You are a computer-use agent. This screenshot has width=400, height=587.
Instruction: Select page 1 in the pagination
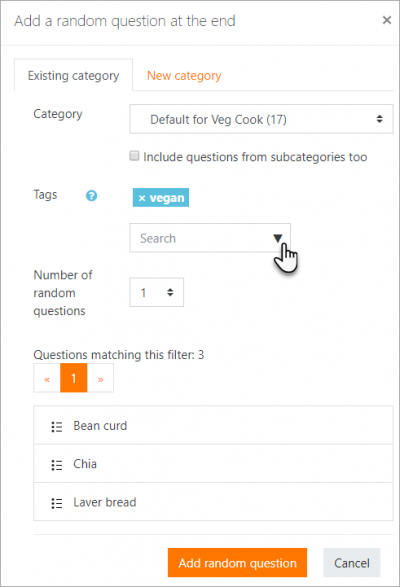74,378
